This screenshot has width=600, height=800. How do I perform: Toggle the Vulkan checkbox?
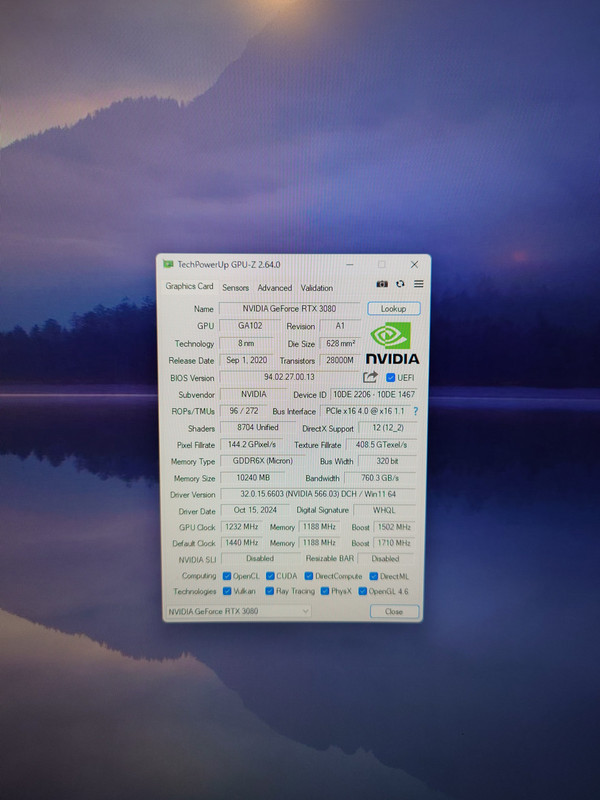tap(227, 591)
